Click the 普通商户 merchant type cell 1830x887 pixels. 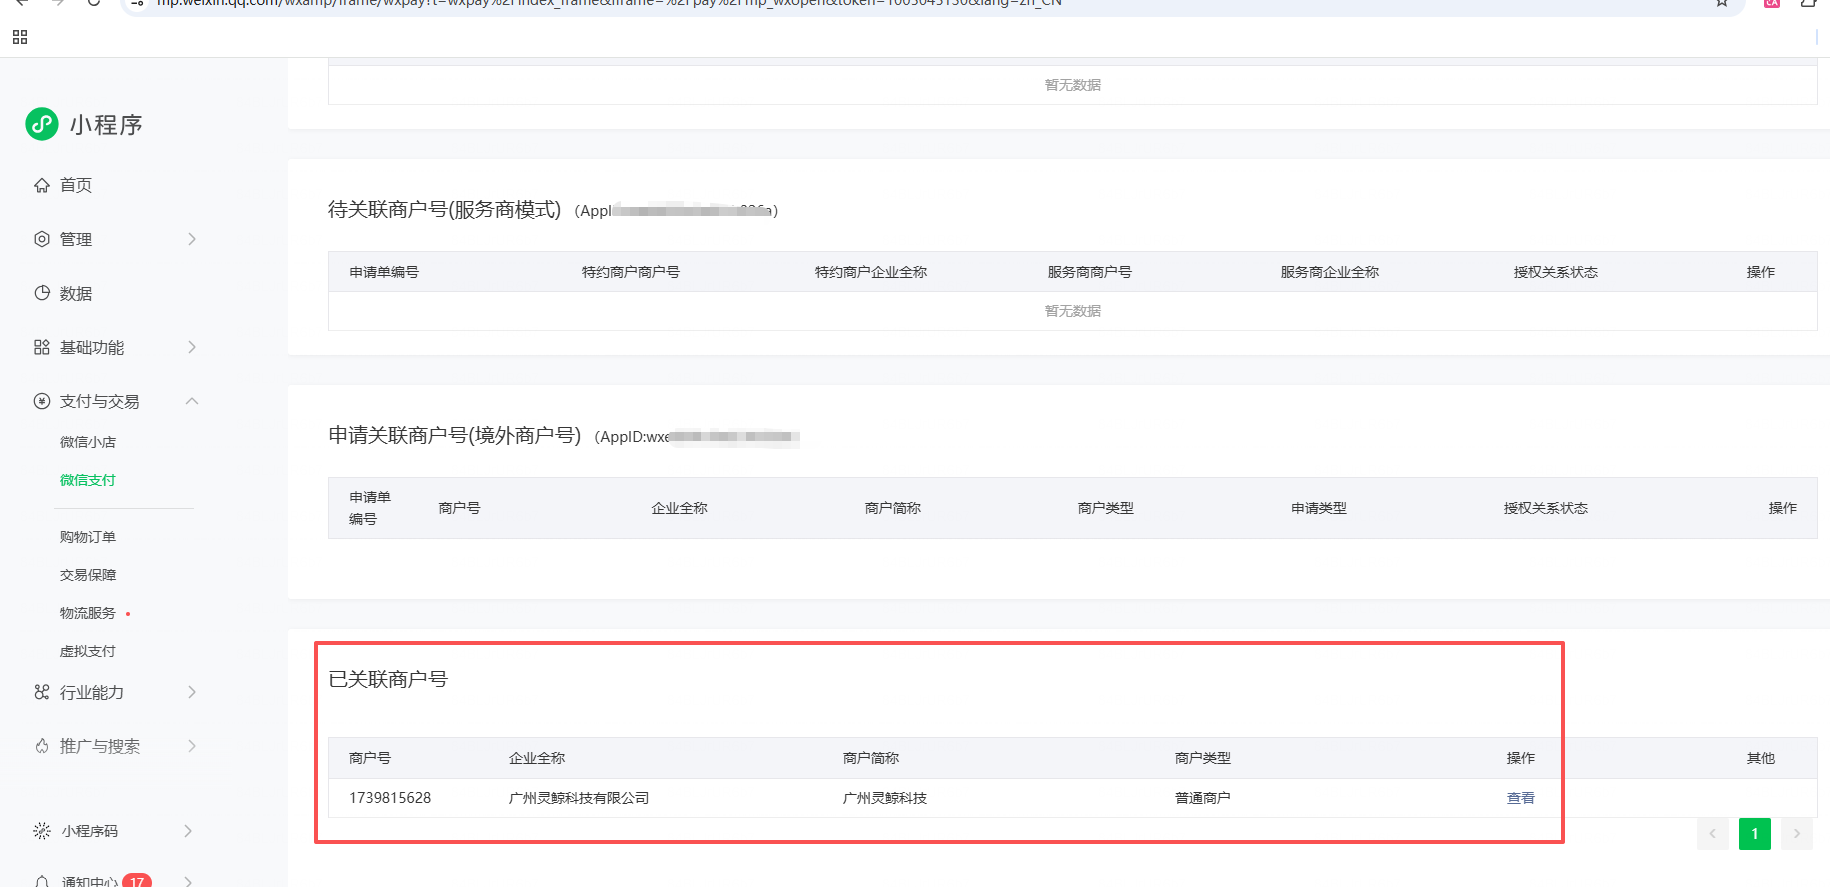coord(1203,798)
